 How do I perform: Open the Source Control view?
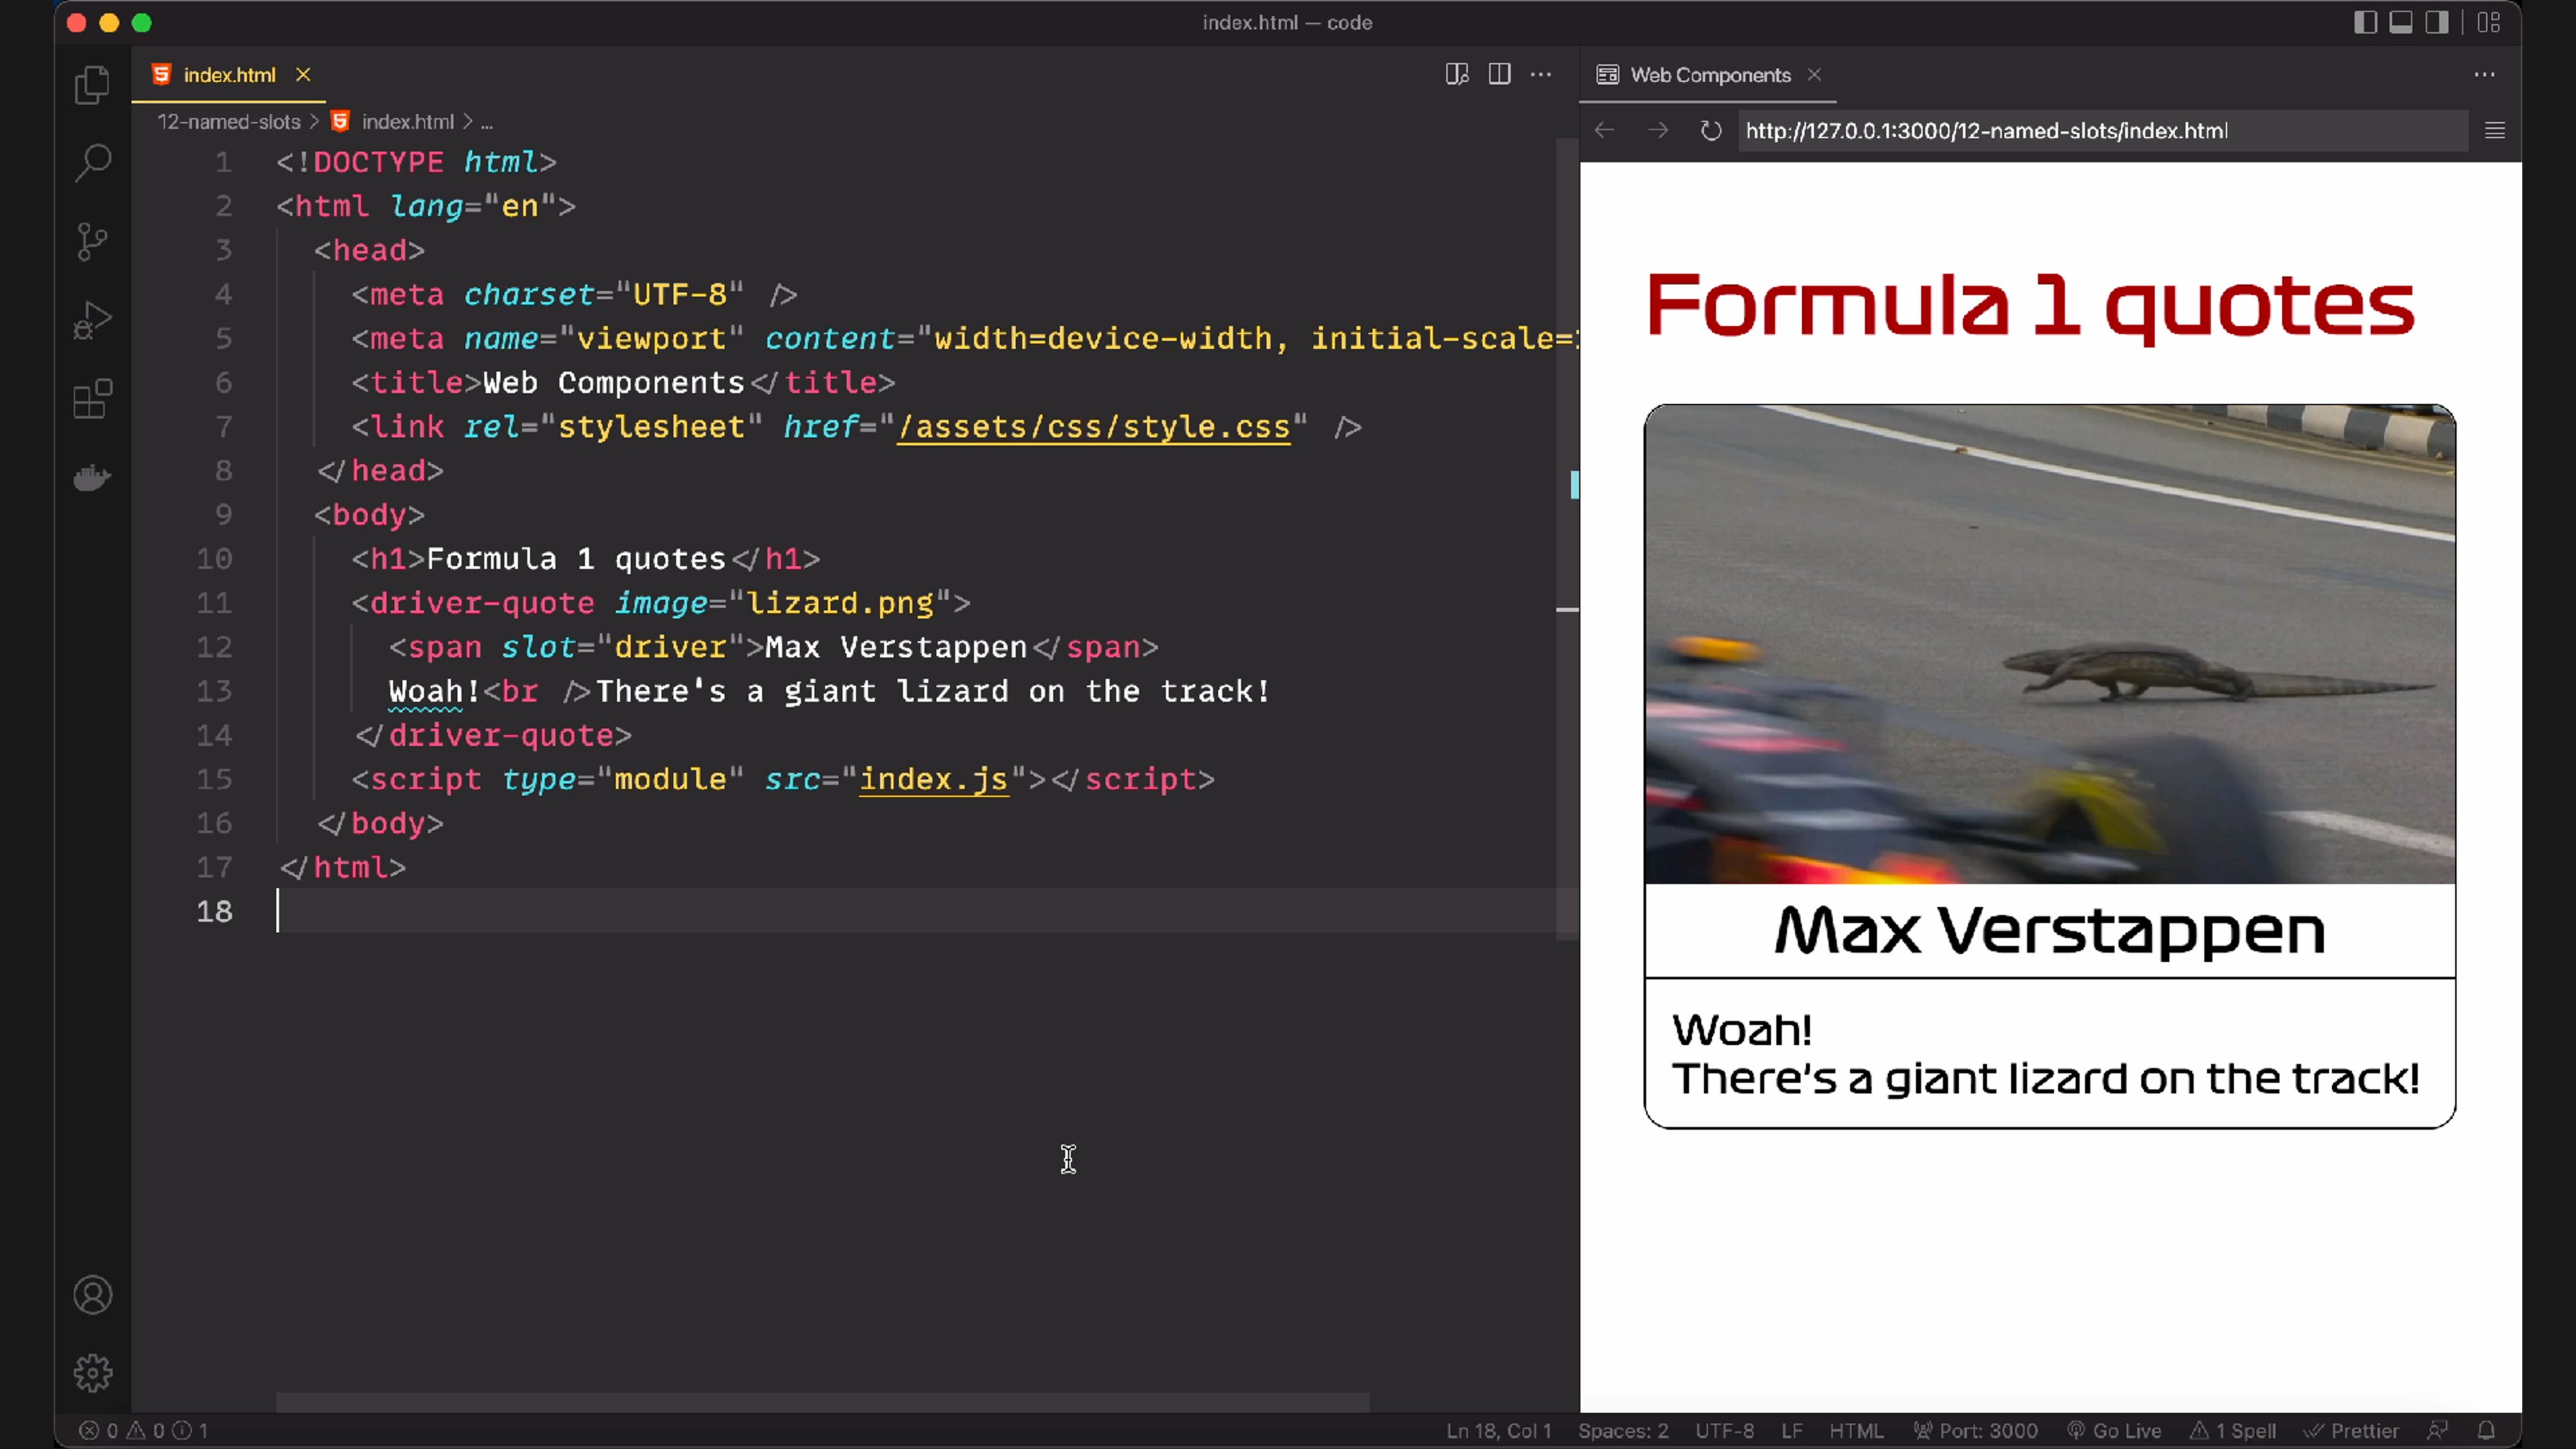92,241
